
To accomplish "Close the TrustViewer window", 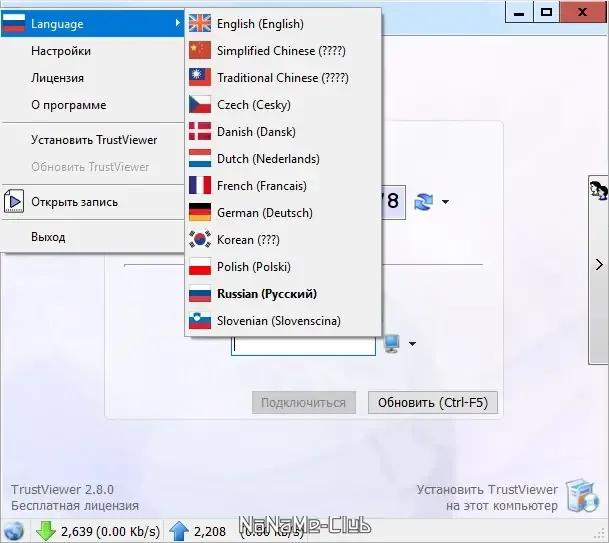I will click(x=582, y=12).
